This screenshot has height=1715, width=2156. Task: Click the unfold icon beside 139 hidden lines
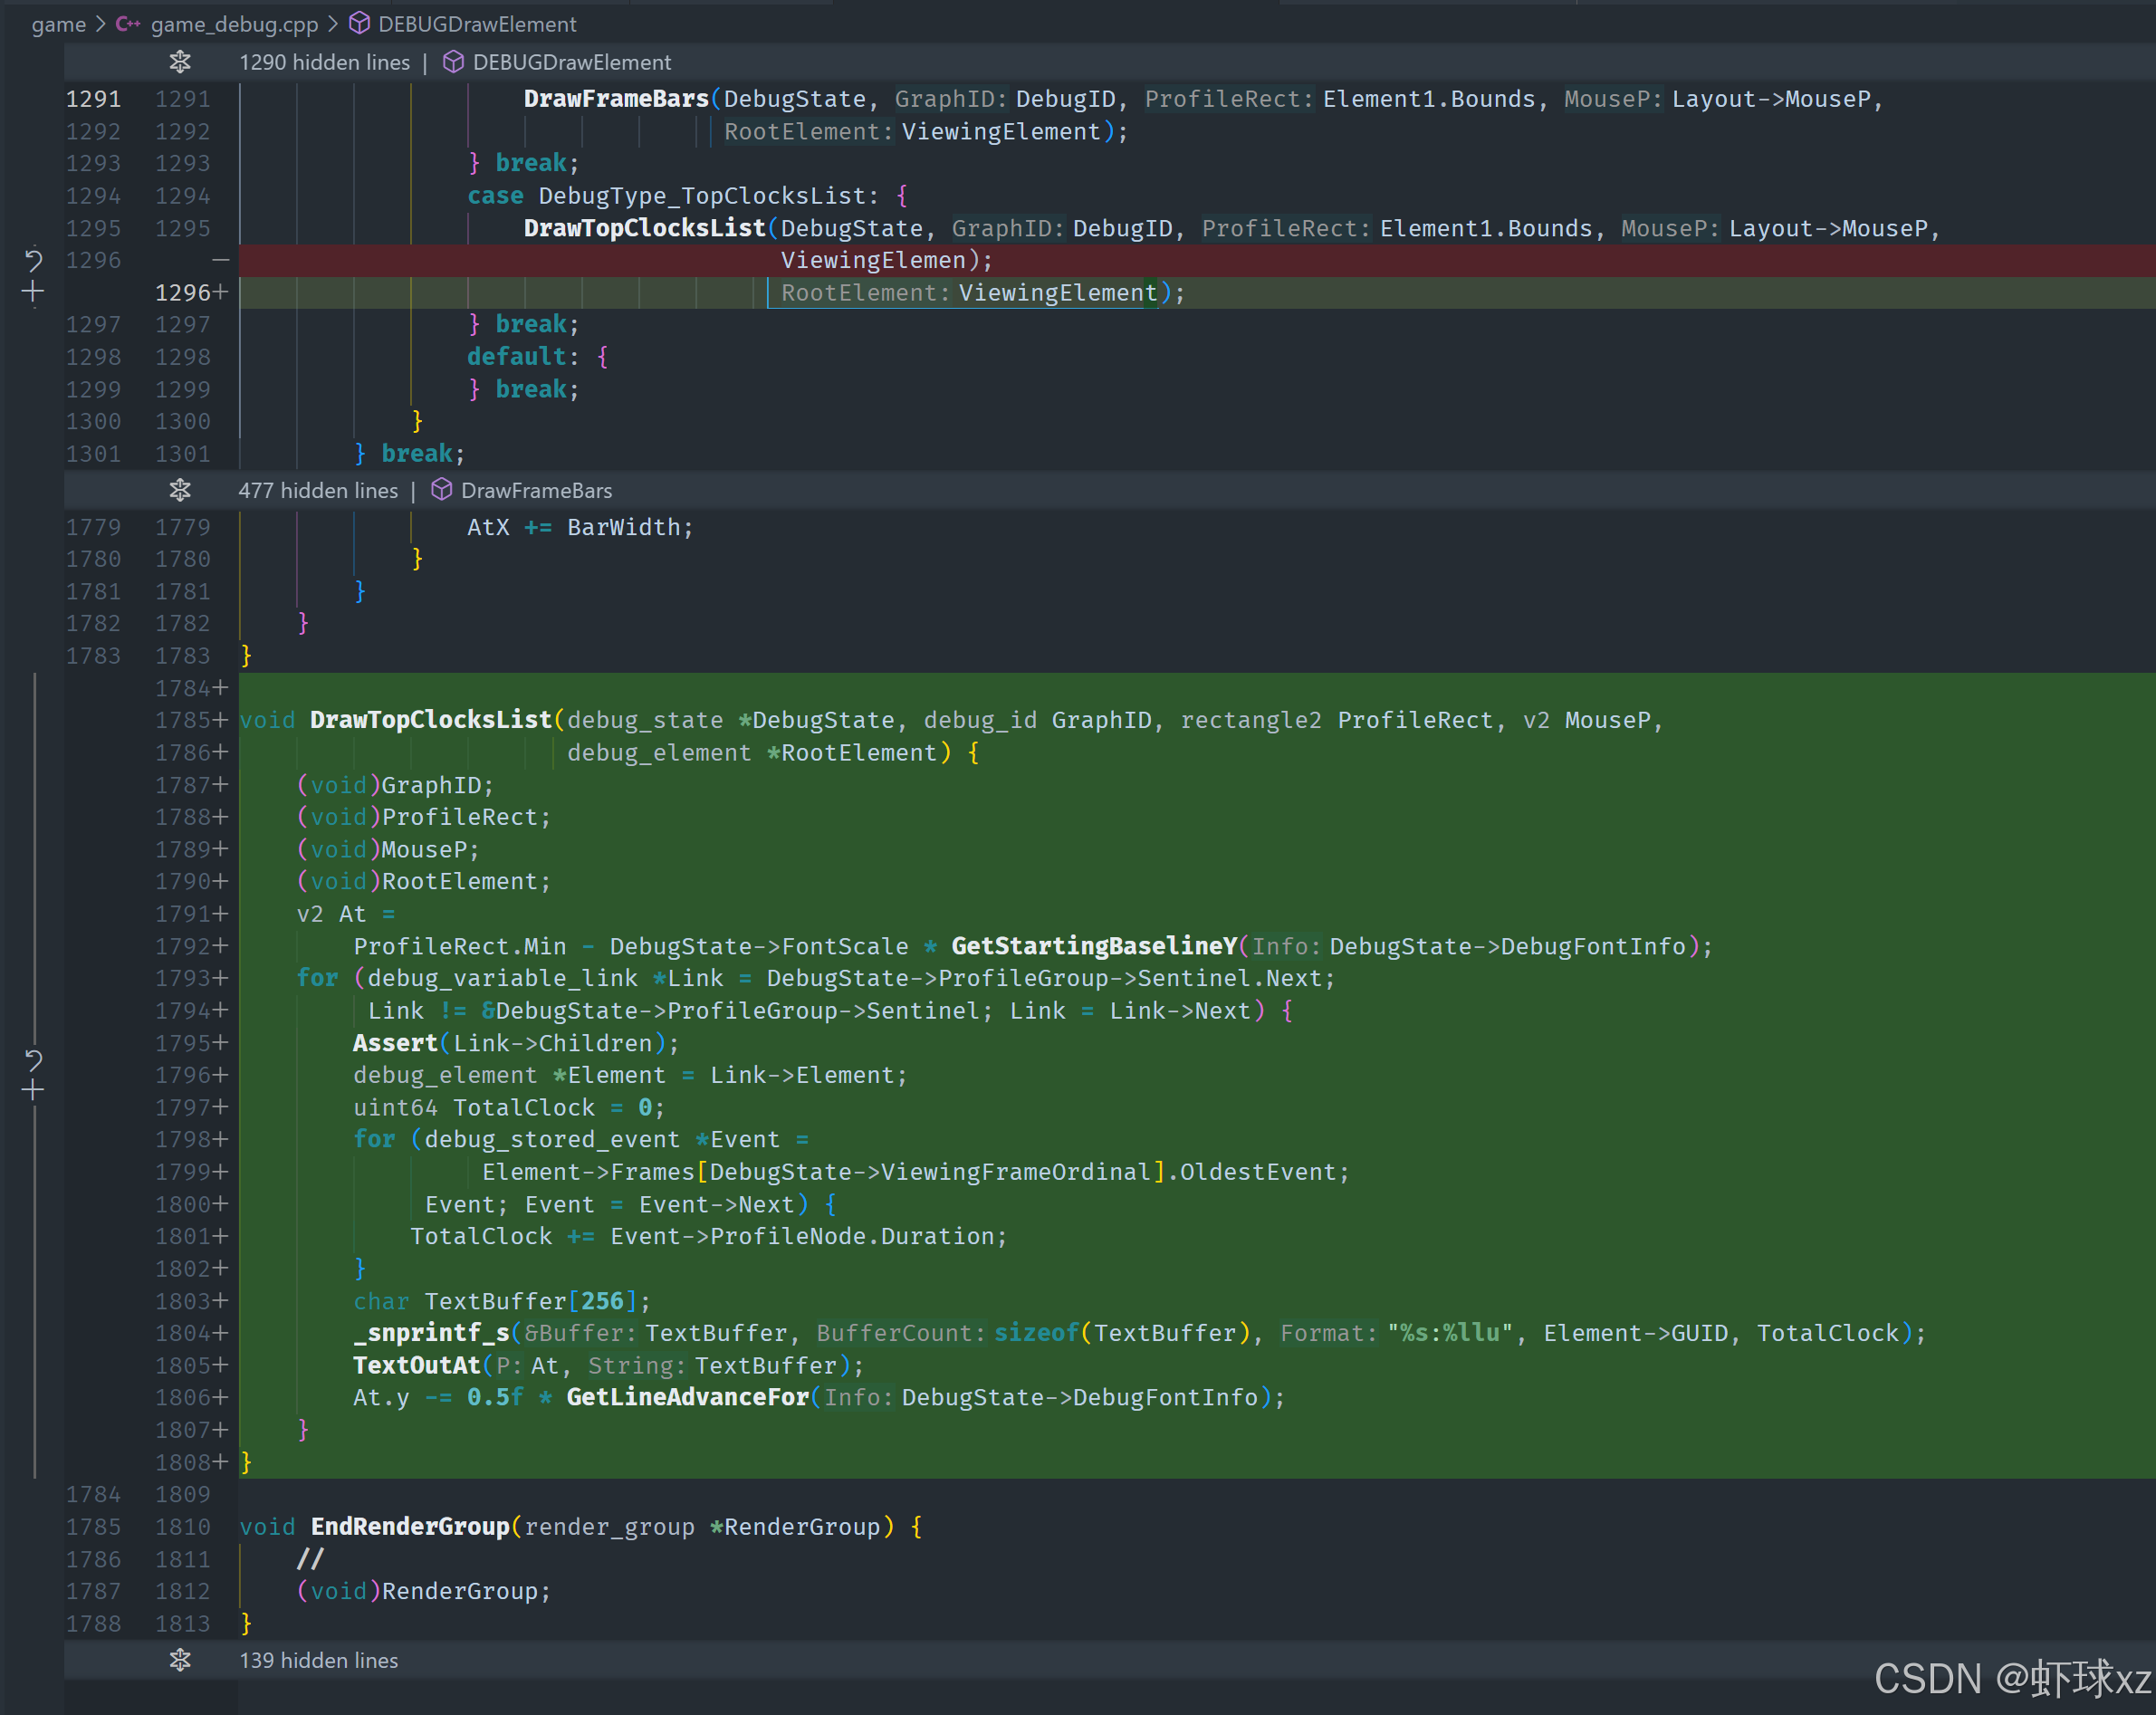tap(180, 1660)
